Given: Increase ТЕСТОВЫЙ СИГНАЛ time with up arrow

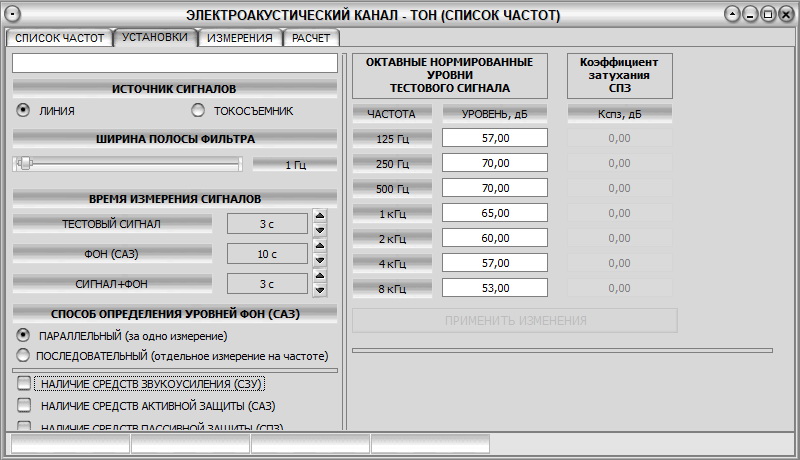Looking at the screenshot, I should [320, 216].
